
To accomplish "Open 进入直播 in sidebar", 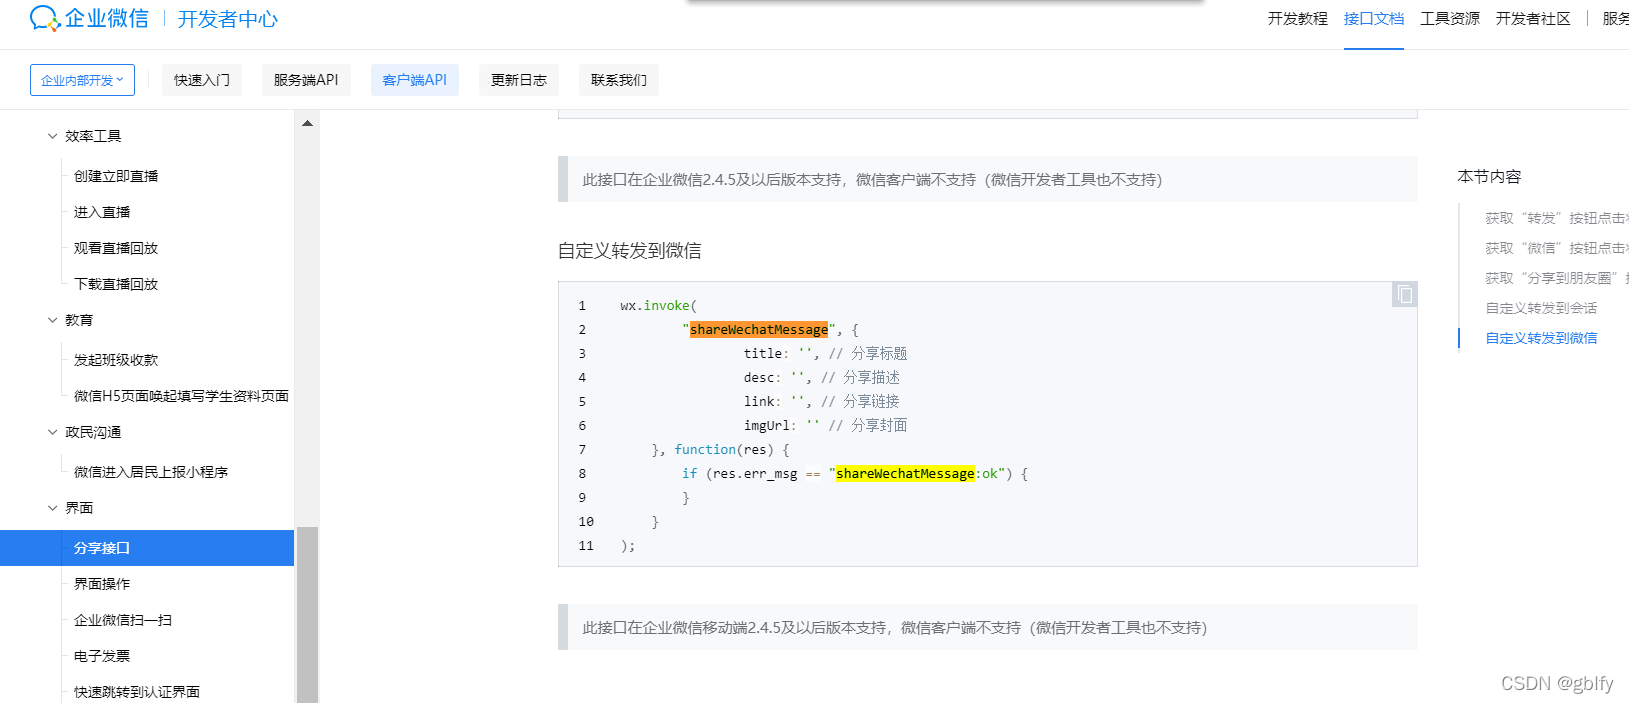I will [x=102, y=212].
